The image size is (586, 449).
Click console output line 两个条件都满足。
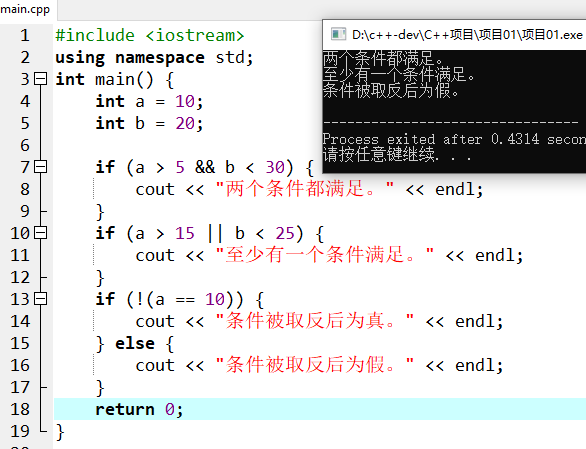383,58
